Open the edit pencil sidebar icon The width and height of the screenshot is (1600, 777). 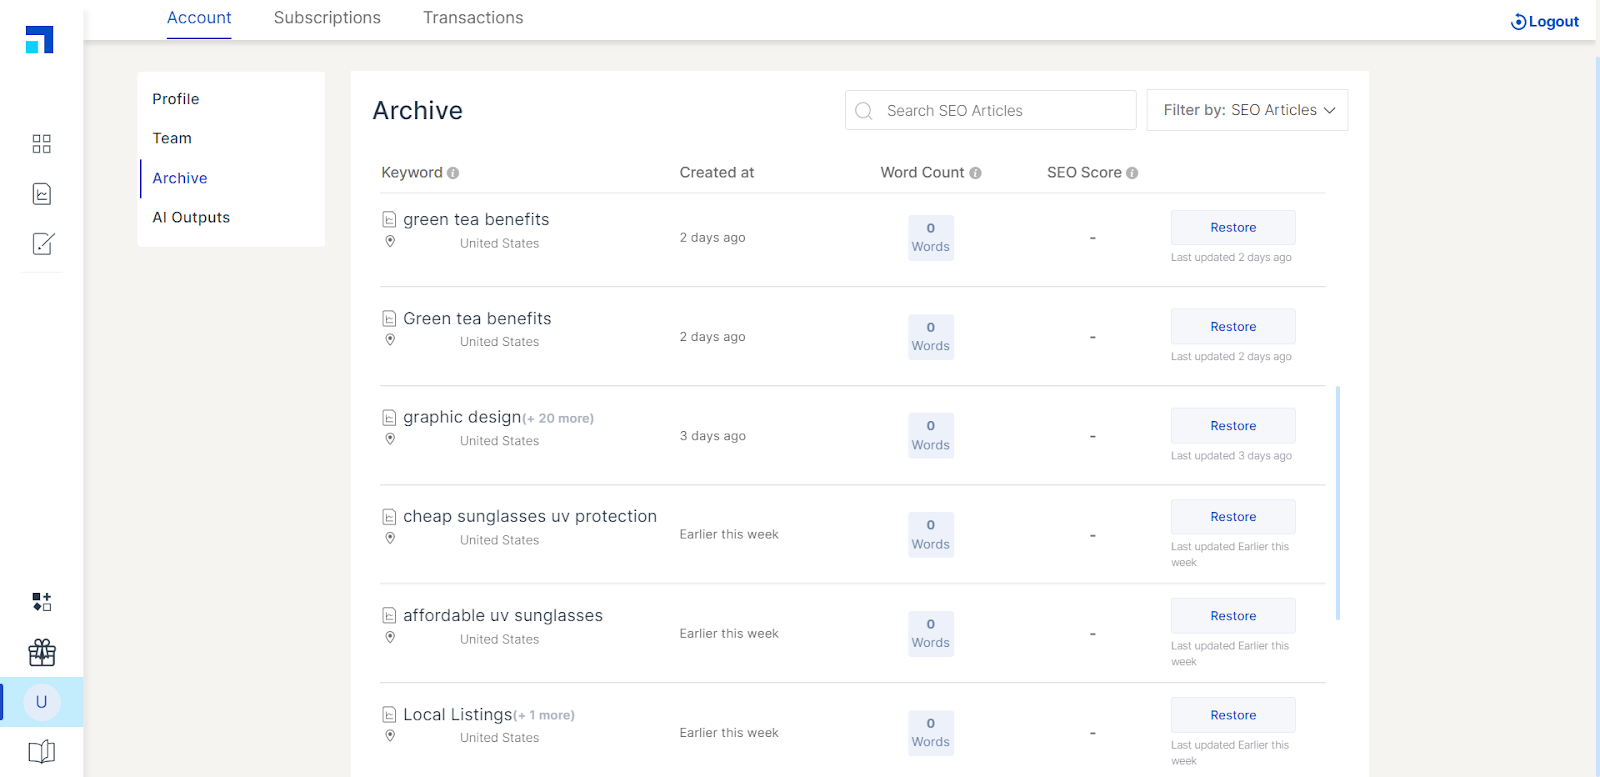[42, 243]
